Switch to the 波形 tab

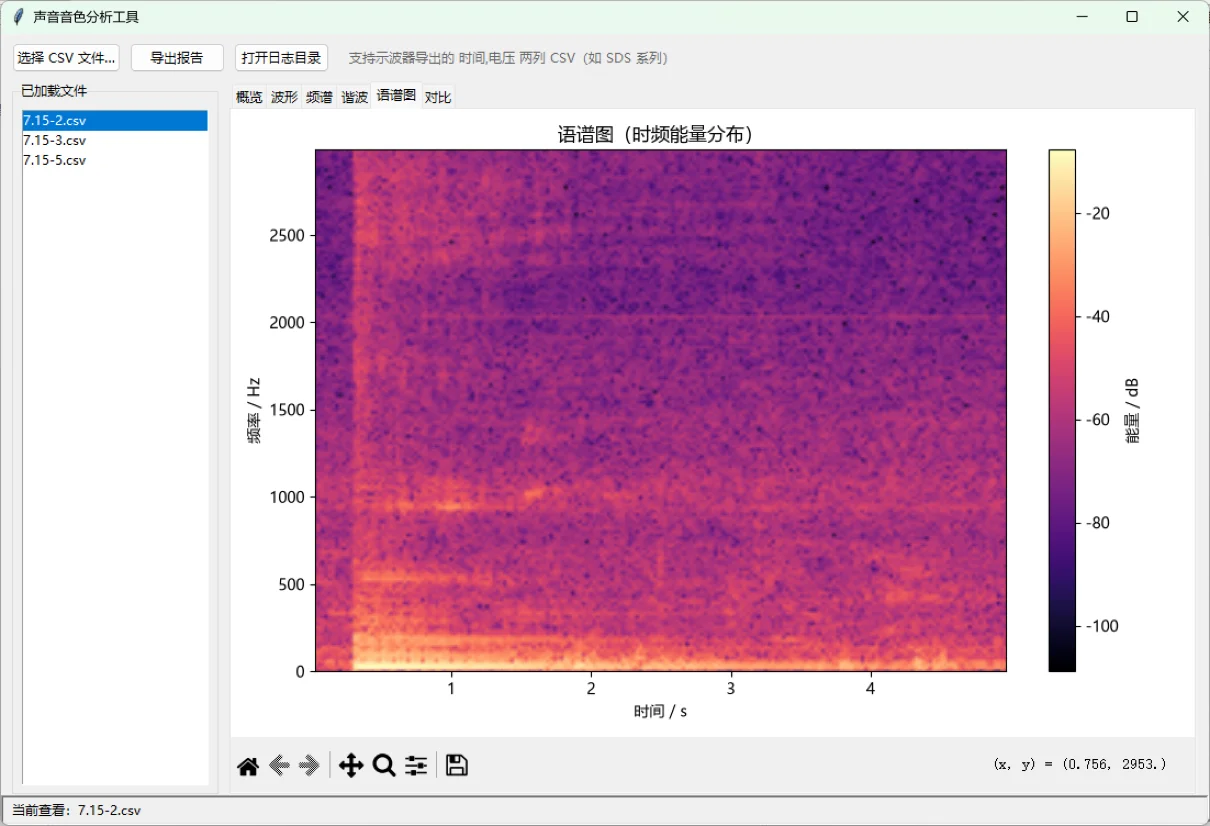click(284, 97)
